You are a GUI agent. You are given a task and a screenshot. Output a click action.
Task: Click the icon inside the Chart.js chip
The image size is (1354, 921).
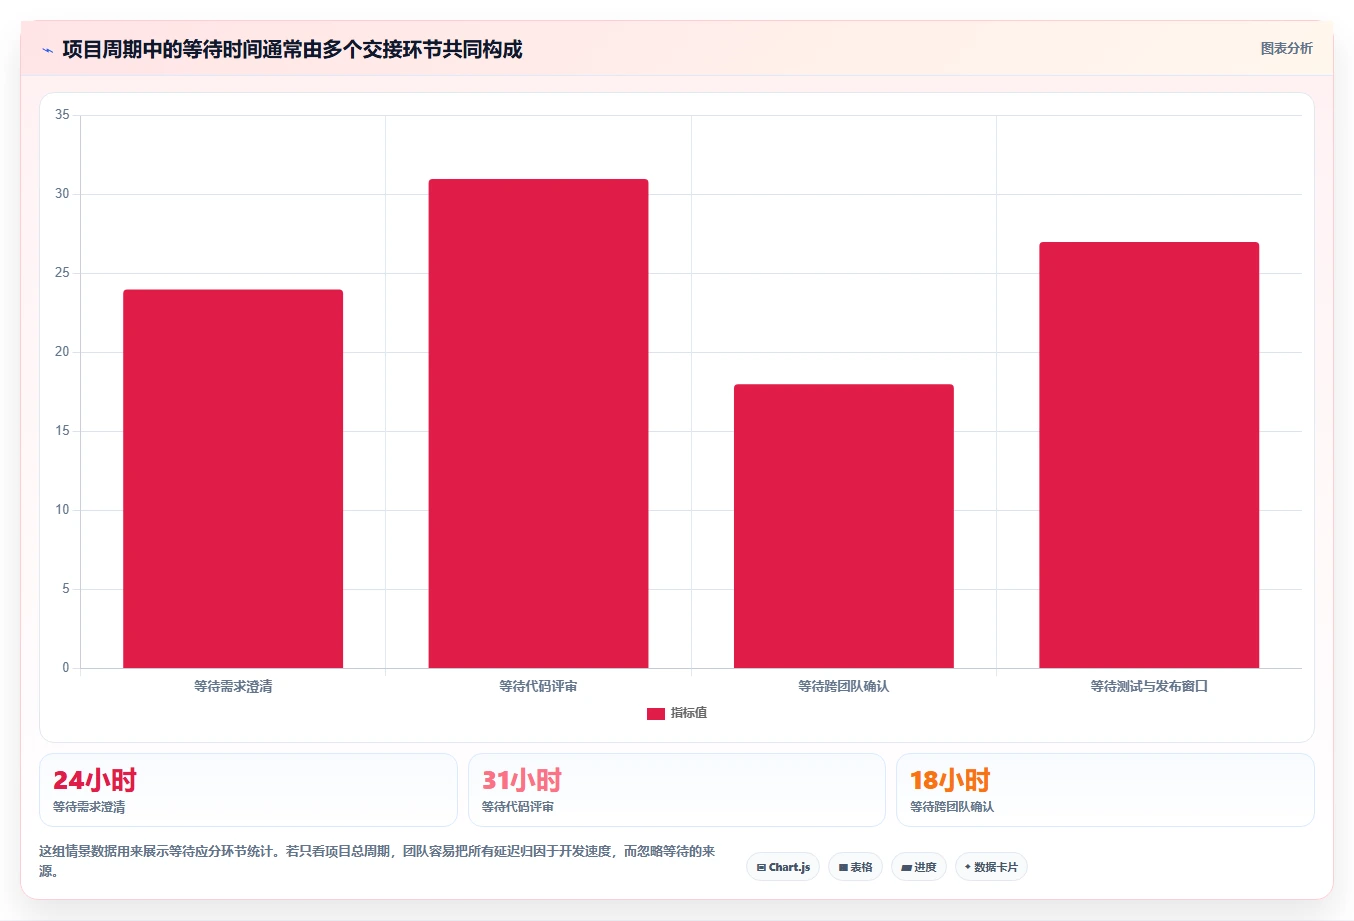click(761, 868)
